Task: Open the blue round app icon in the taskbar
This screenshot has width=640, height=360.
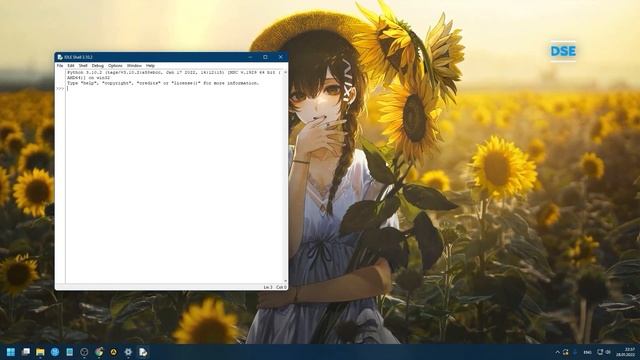Action: coord(55,352)
